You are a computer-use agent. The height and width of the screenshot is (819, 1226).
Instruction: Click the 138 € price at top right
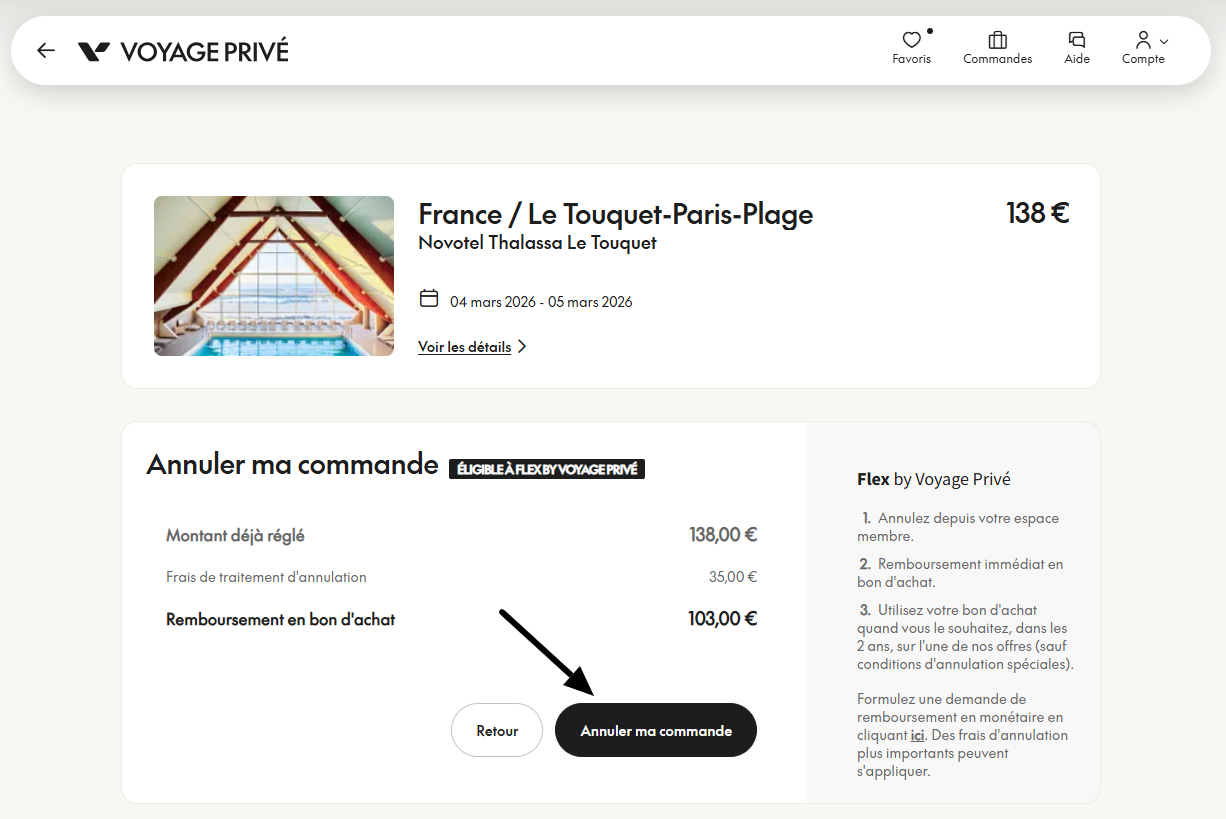1037,213
